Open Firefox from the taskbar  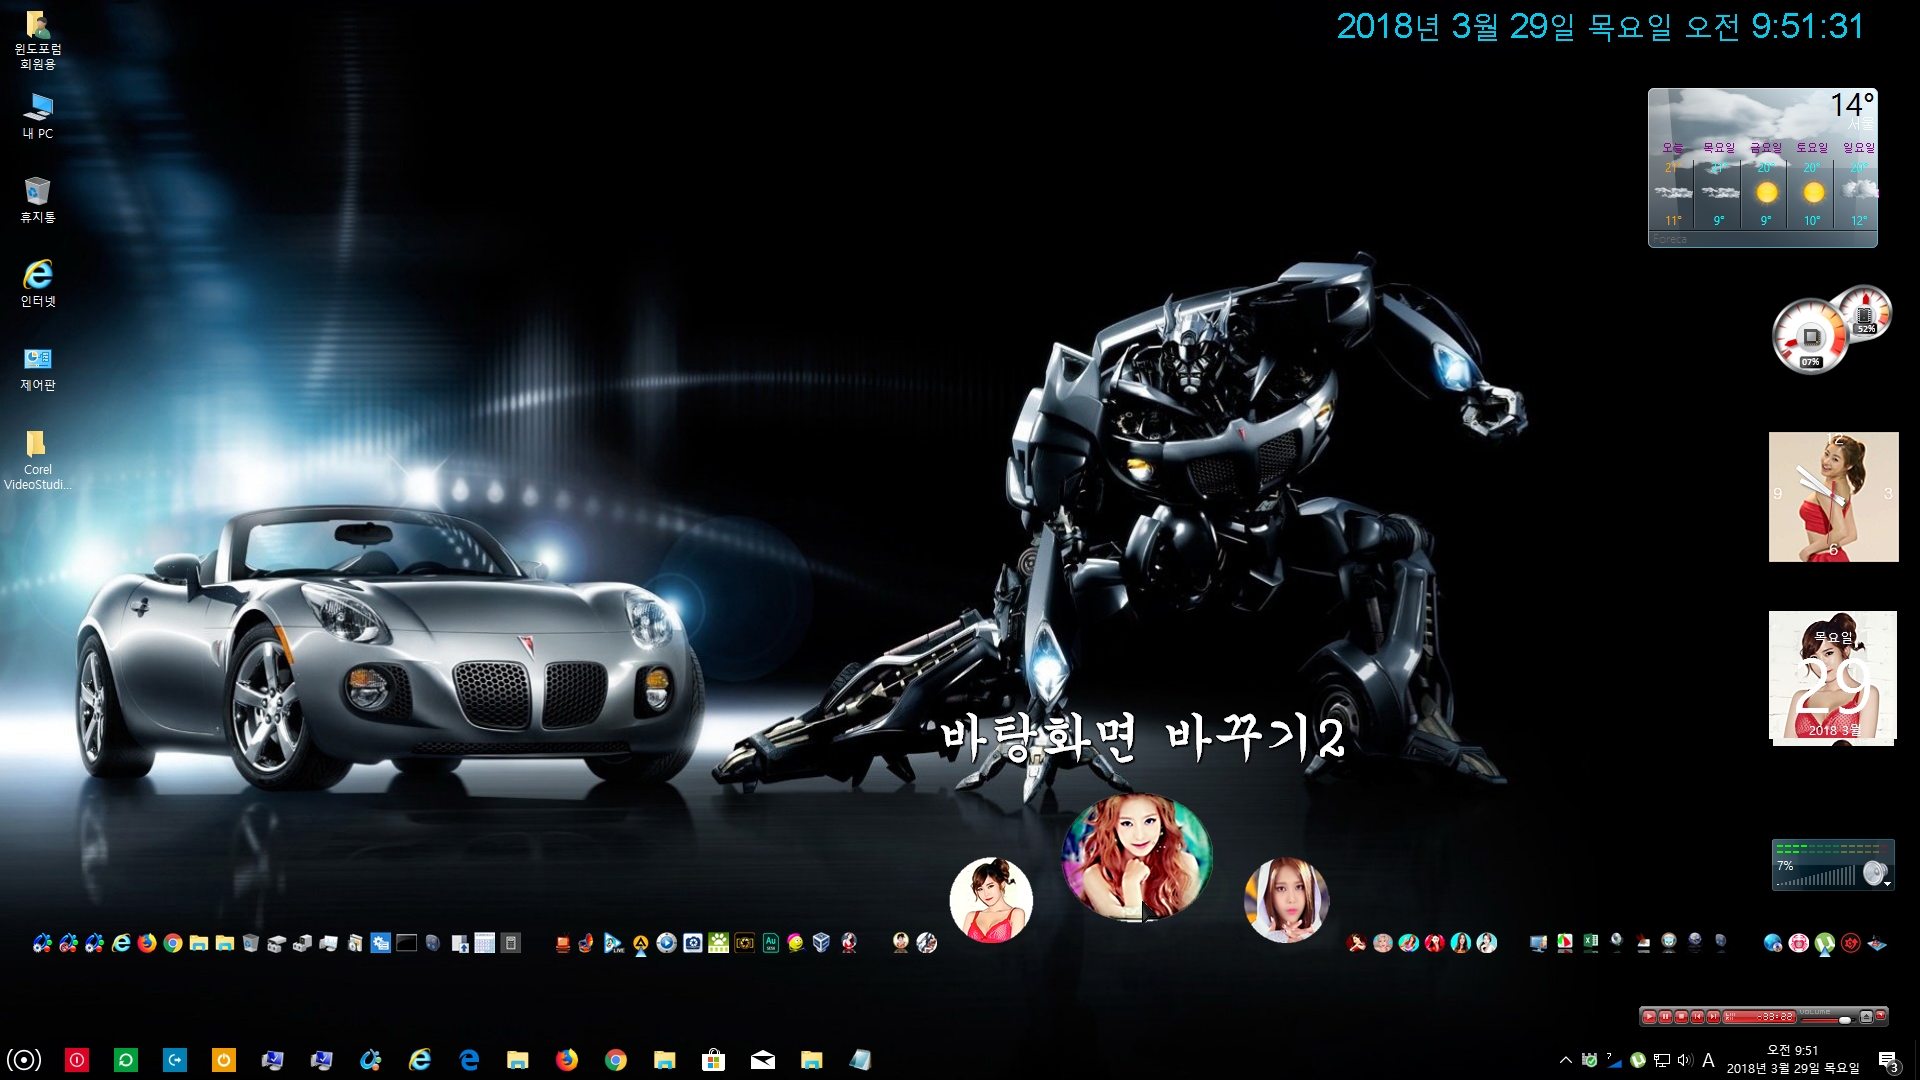pyautogui.click(x=567, y=1060)
